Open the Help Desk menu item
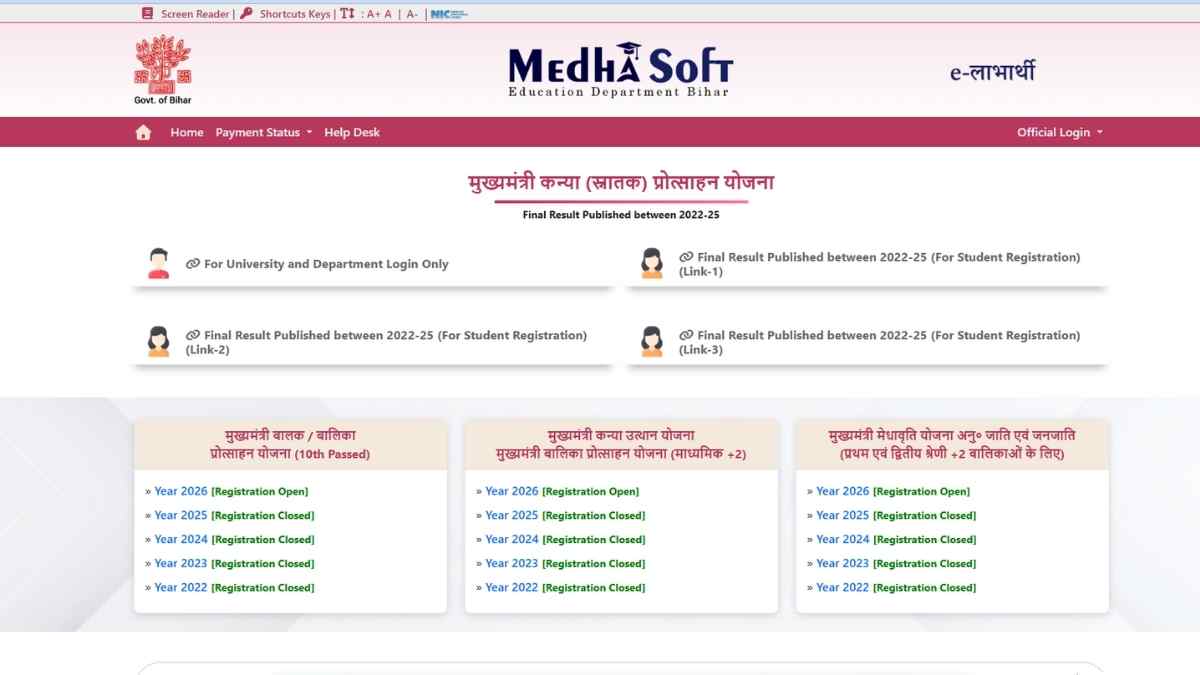The height and width of the screenshot is (675, 1200). click(x=352, y=132)
